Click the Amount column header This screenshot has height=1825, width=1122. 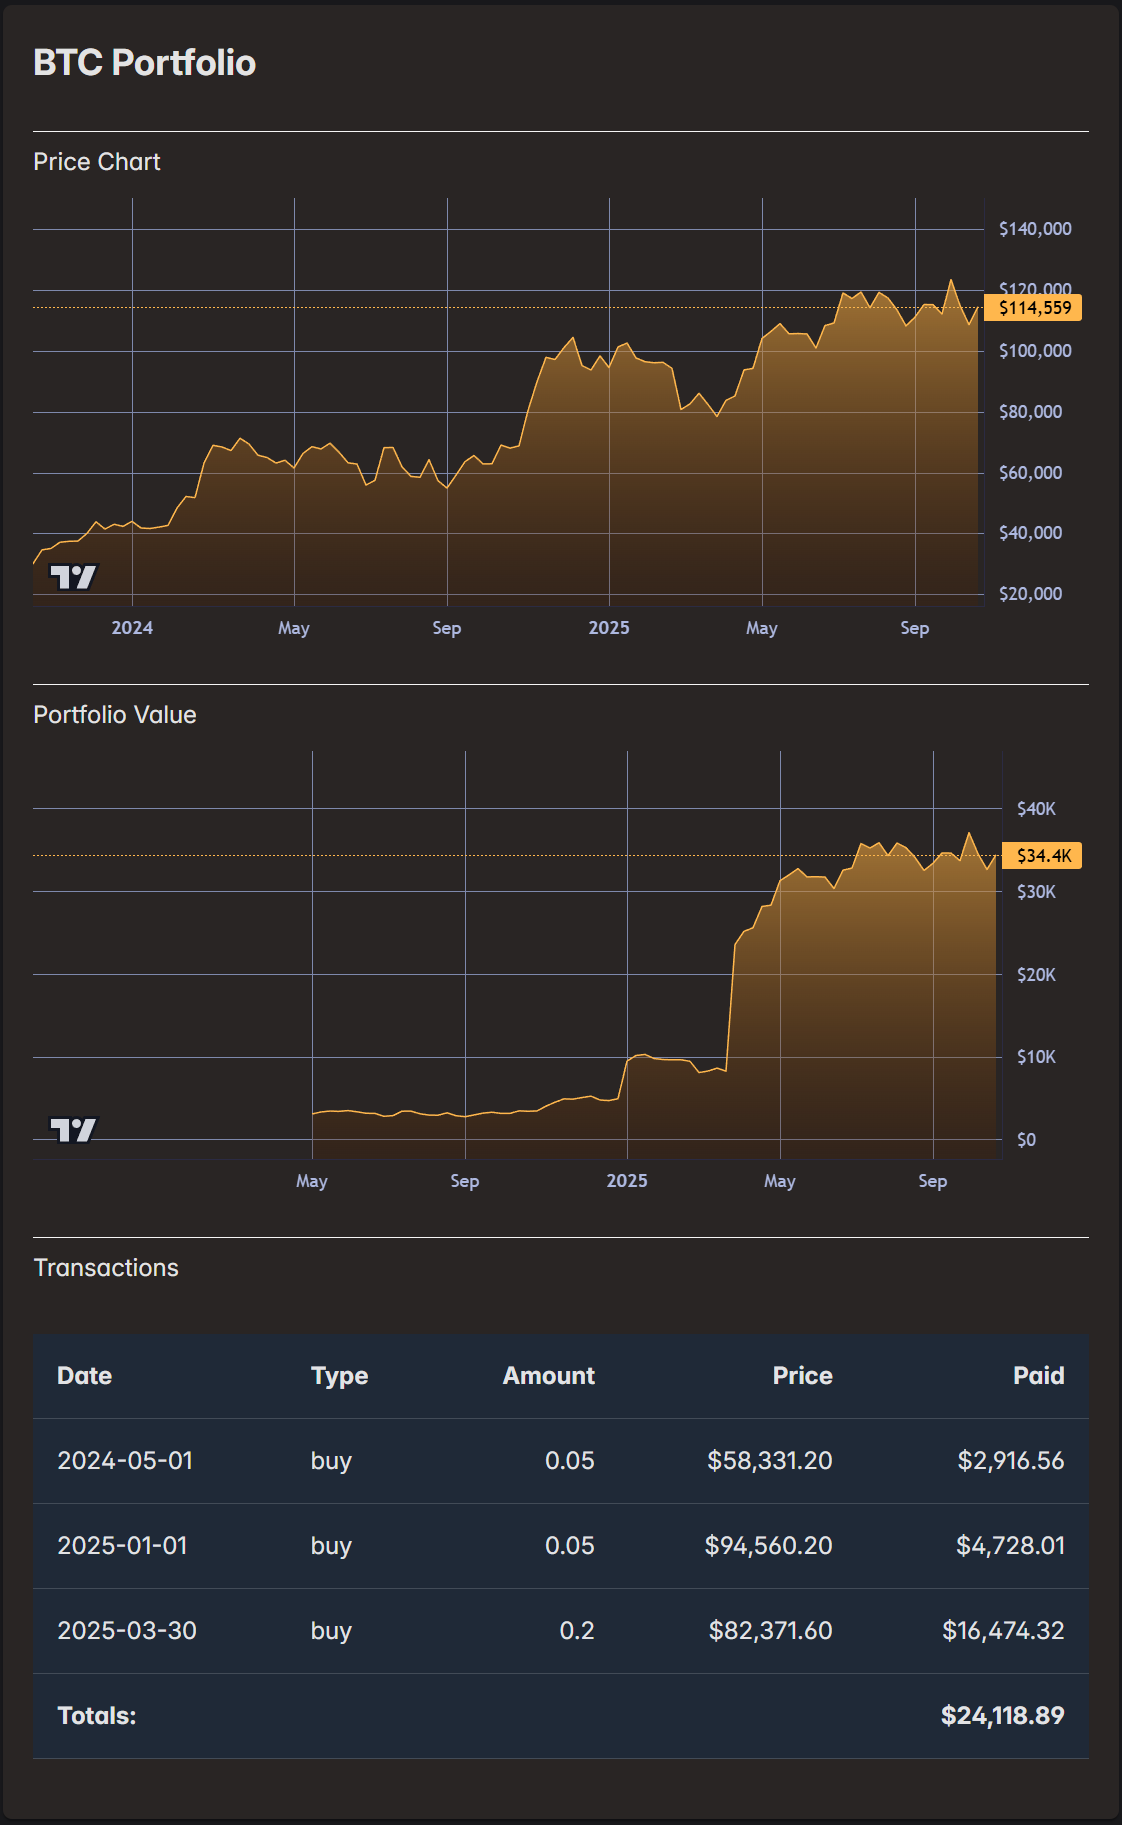pos(548,1376)
